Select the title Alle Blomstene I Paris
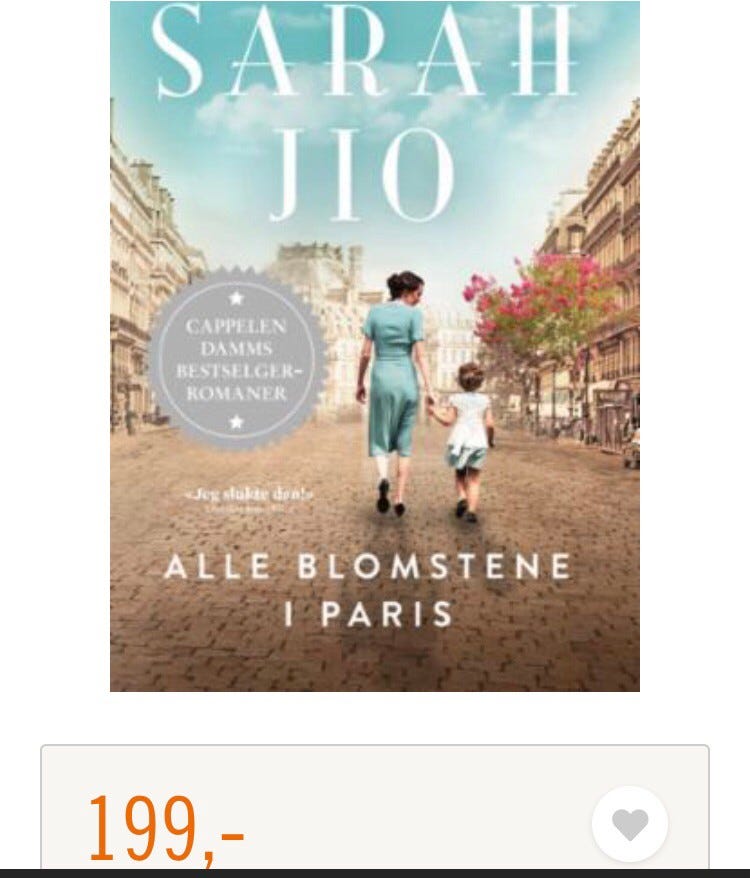The height and width of the screenshot is (878, 750). point(368,589)
